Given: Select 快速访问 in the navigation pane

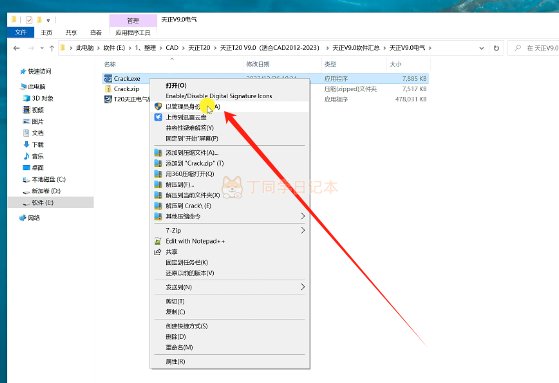Looking at the screenshot, I should pos(40,71).
